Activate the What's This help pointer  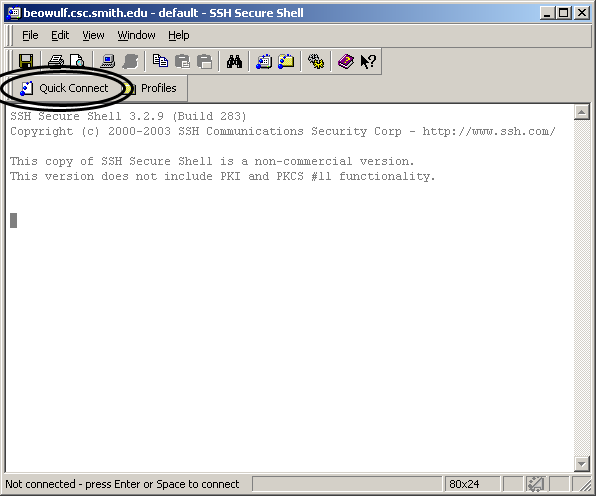(368, 61)
